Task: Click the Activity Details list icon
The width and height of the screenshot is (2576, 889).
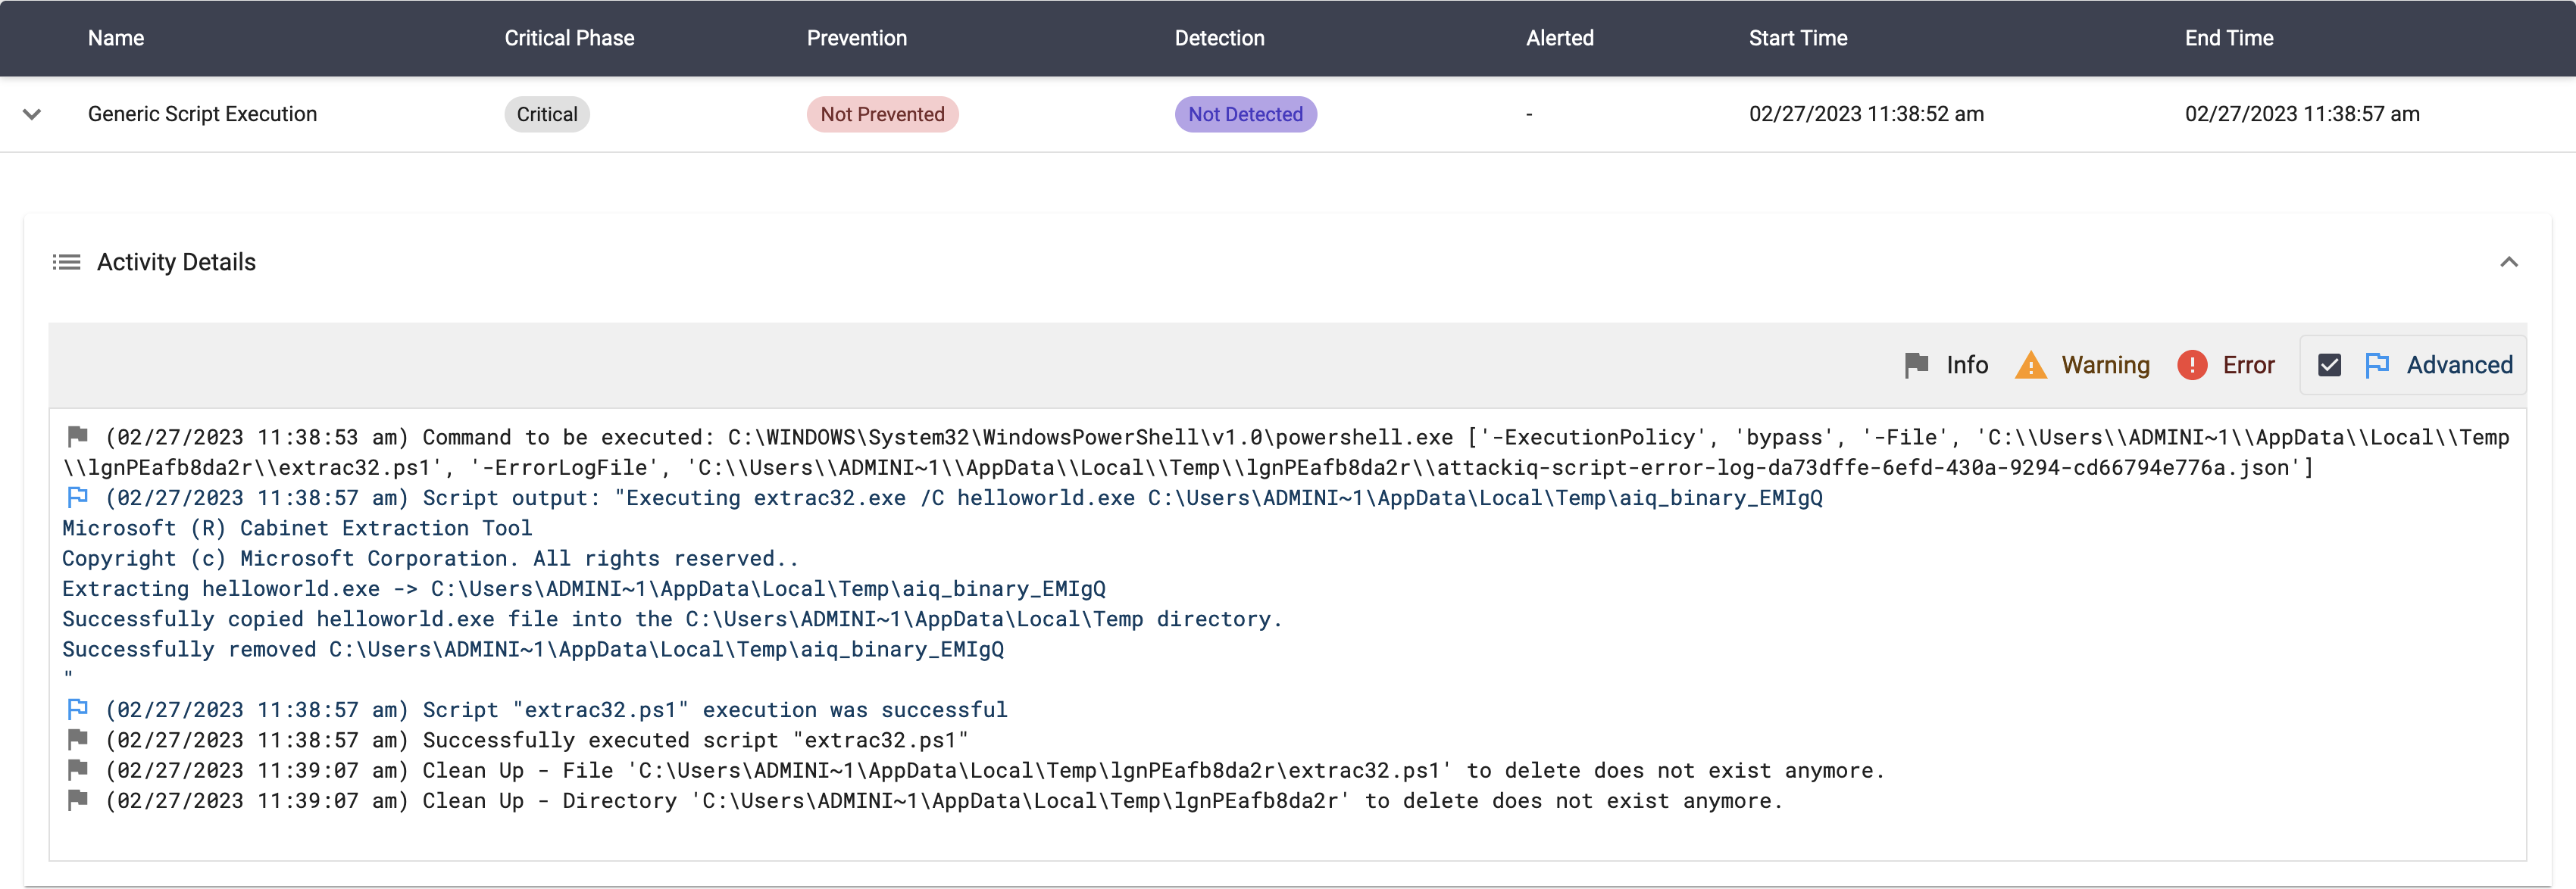Action: coord(66,262)
